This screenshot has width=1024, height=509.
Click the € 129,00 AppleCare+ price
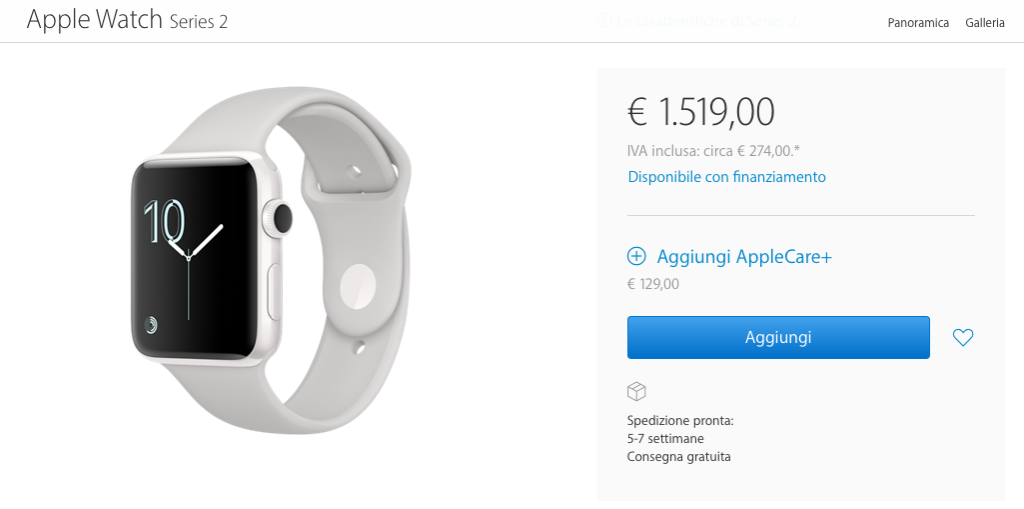point(653,284)
